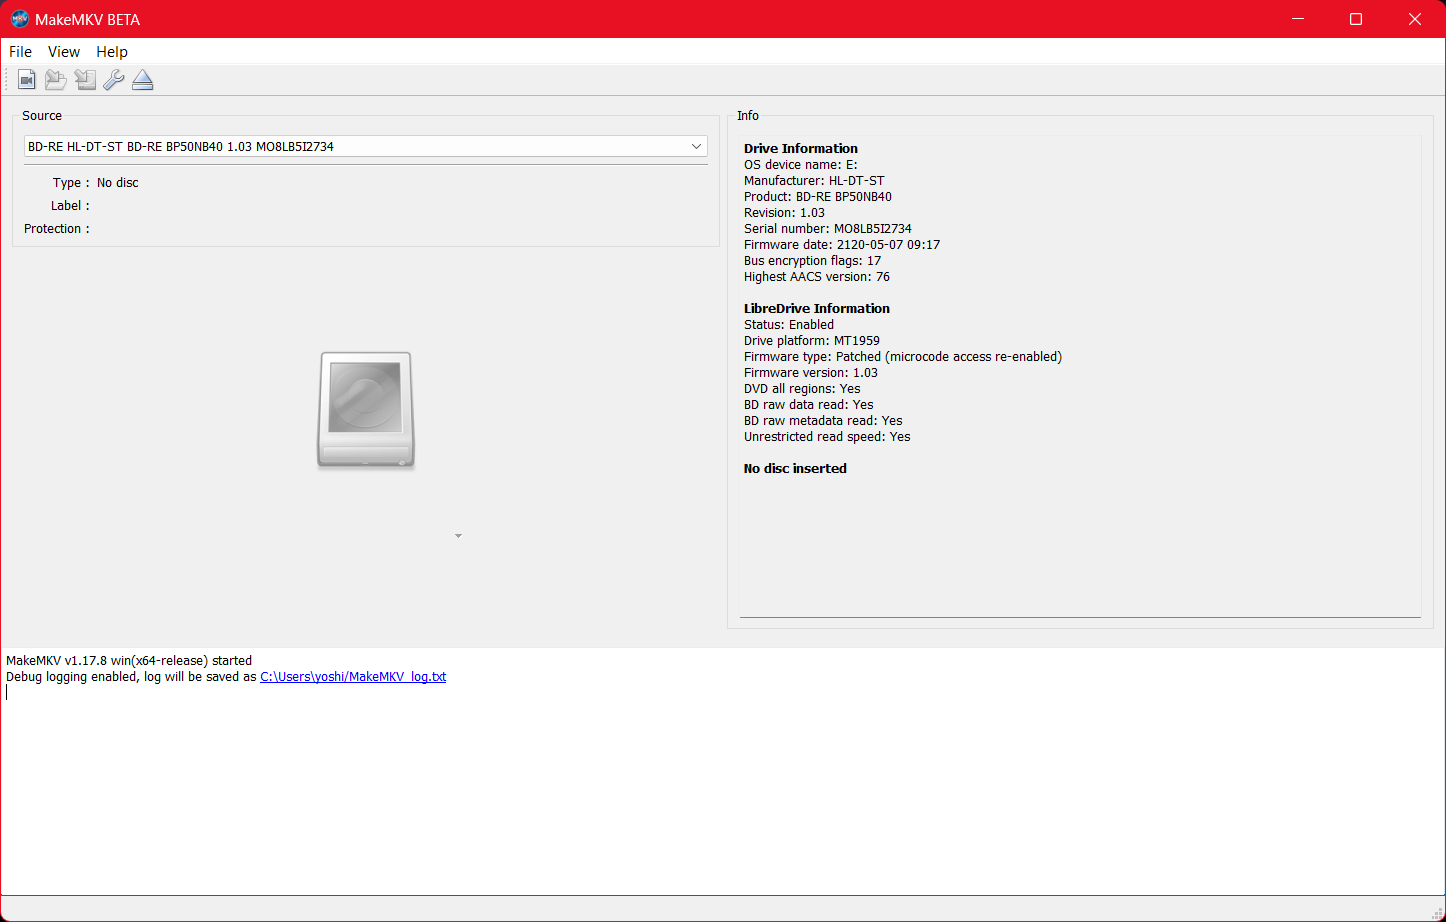Close the MakeMKV window
Viewport: 1446px width, 922px height.
tap(1415, 19)
